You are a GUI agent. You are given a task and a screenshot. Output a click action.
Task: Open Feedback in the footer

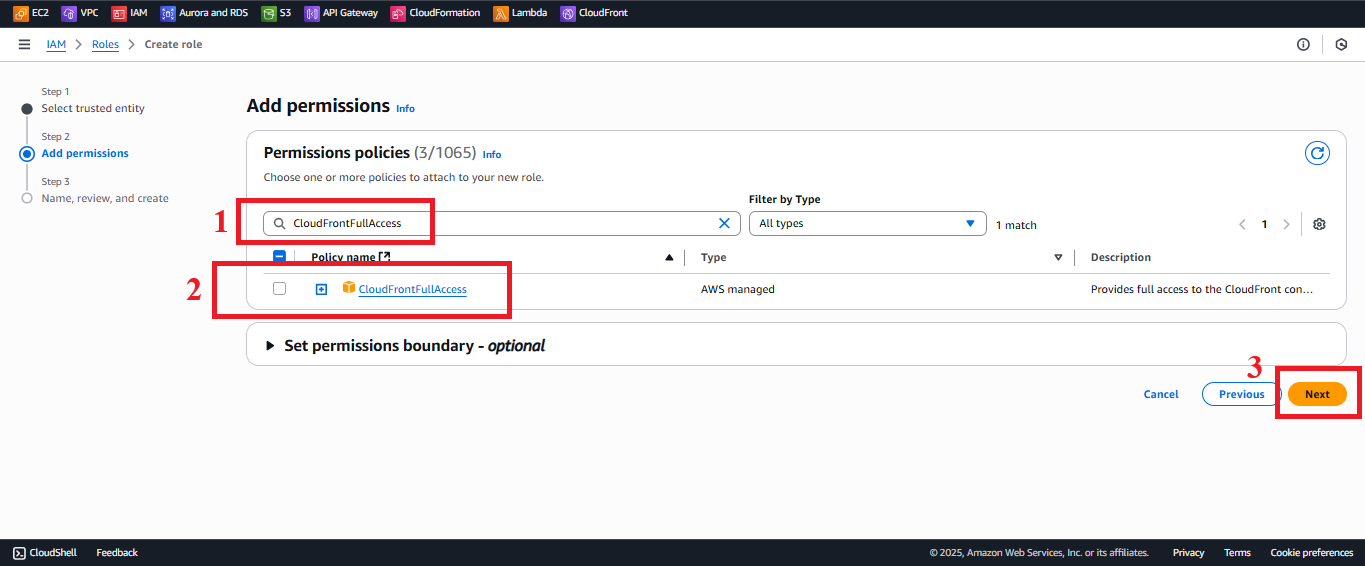point(117,553)
